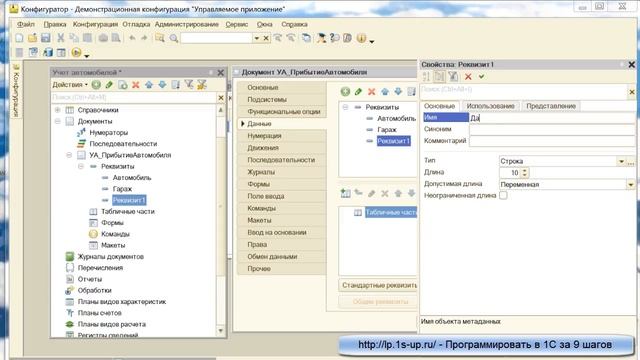Expand the Справочники tree node

(58, 110)
